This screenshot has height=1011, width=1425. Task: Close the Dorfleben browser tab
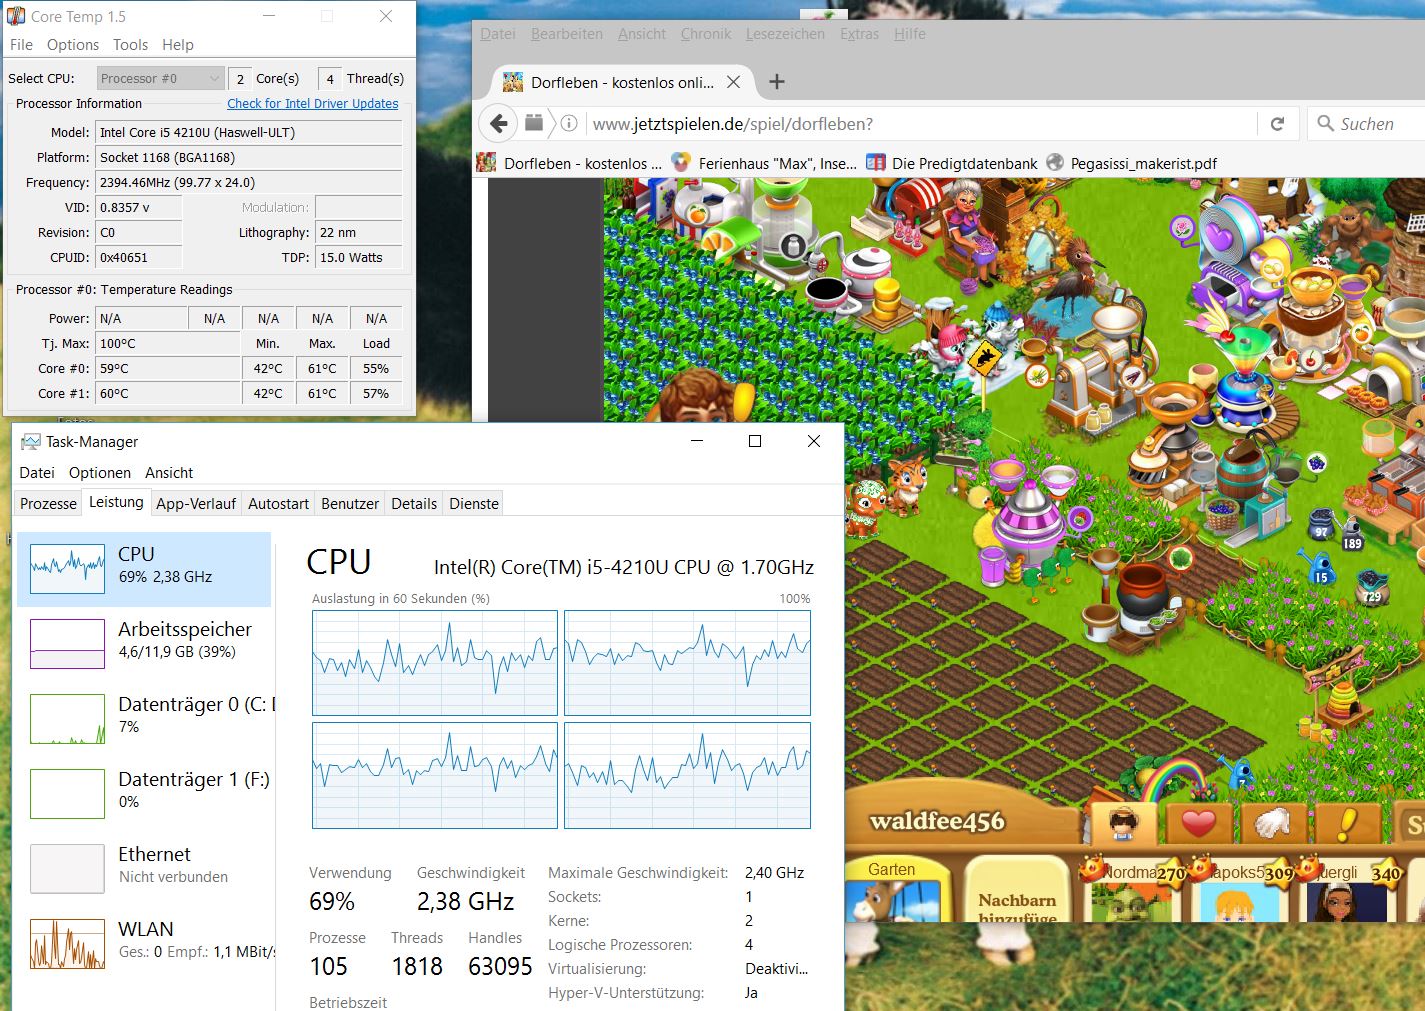(733, 82)
